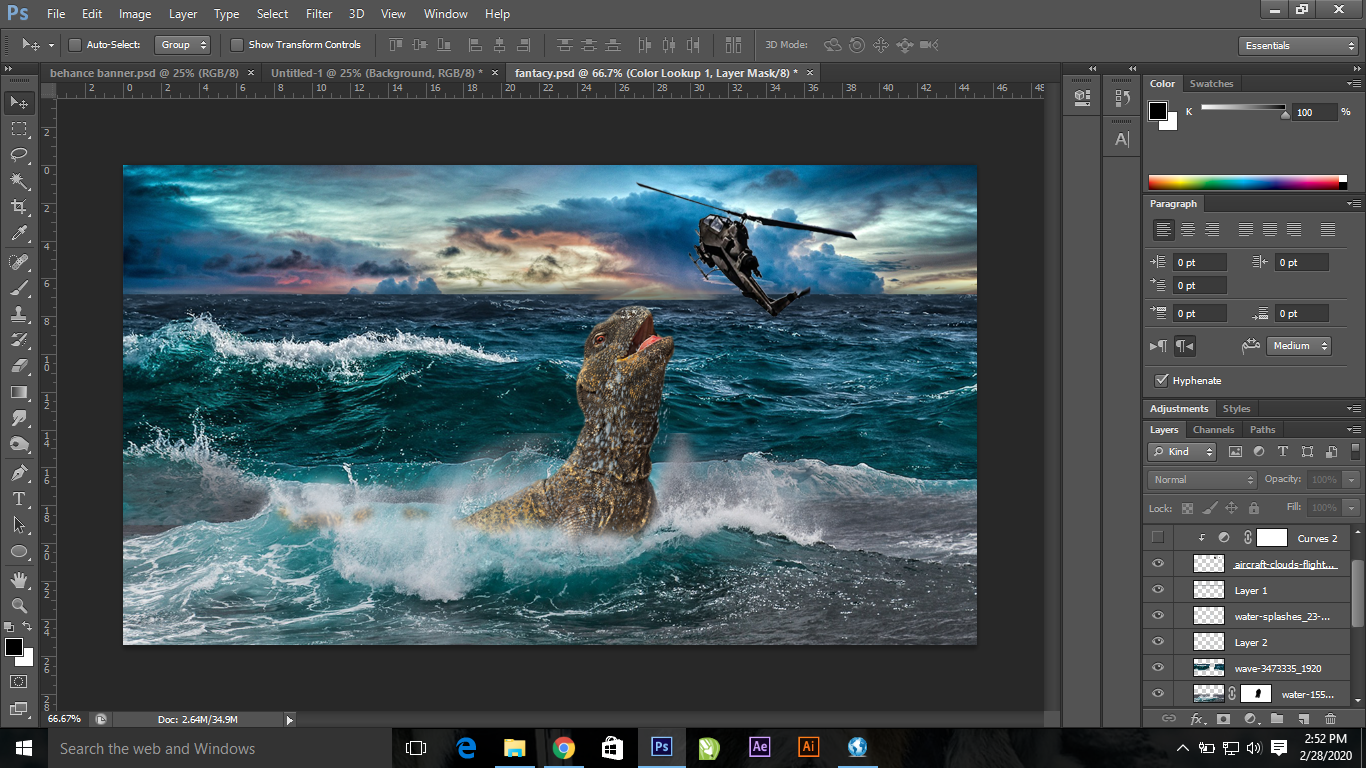
Task: Click the indent left margin input field
Action: (x=1199, y=263)
